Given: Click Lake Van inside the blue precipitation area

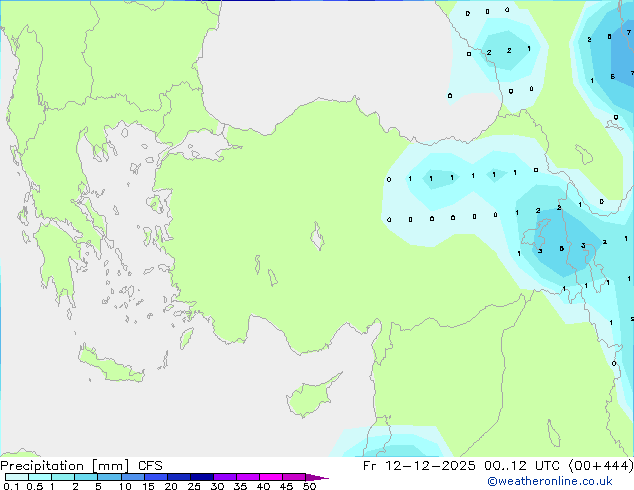Looking at the screenshot, I should [537, 234].
